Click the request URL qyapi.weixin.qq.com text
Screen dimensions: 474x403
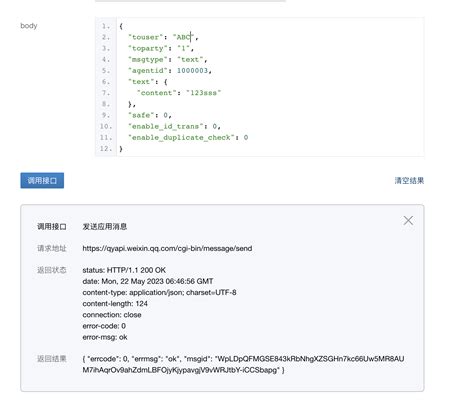point(167,248)
